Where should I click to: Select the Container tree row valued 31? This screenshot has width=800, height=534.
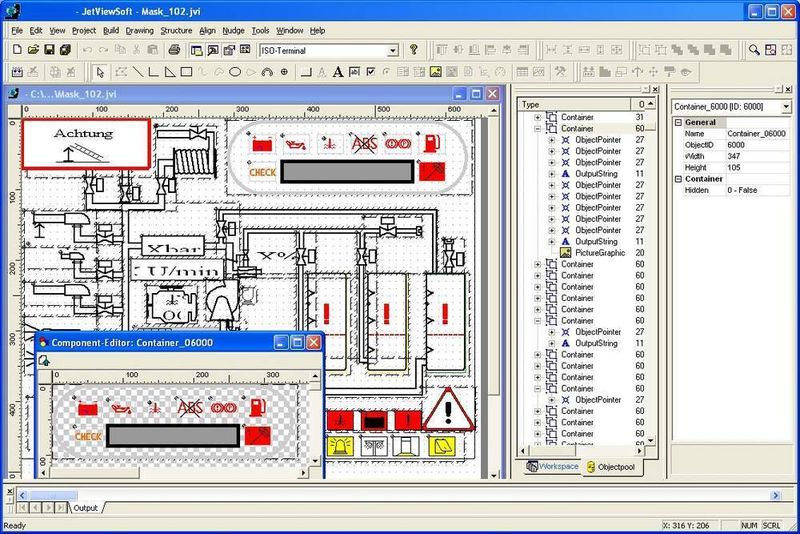pos(577,117)
